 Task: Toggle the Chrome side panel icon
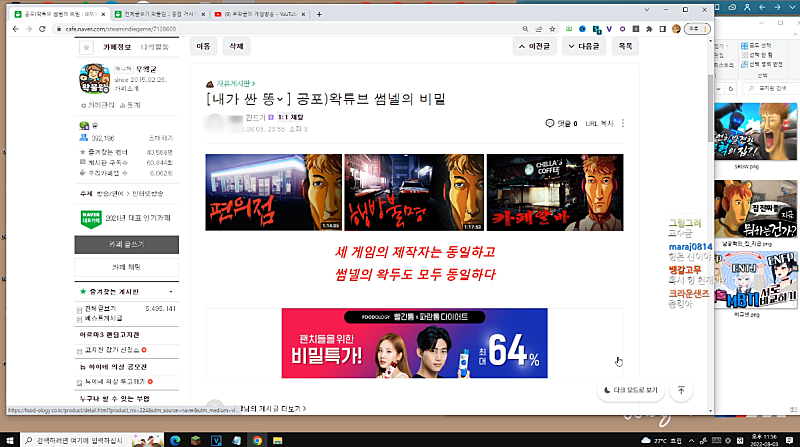663,29
